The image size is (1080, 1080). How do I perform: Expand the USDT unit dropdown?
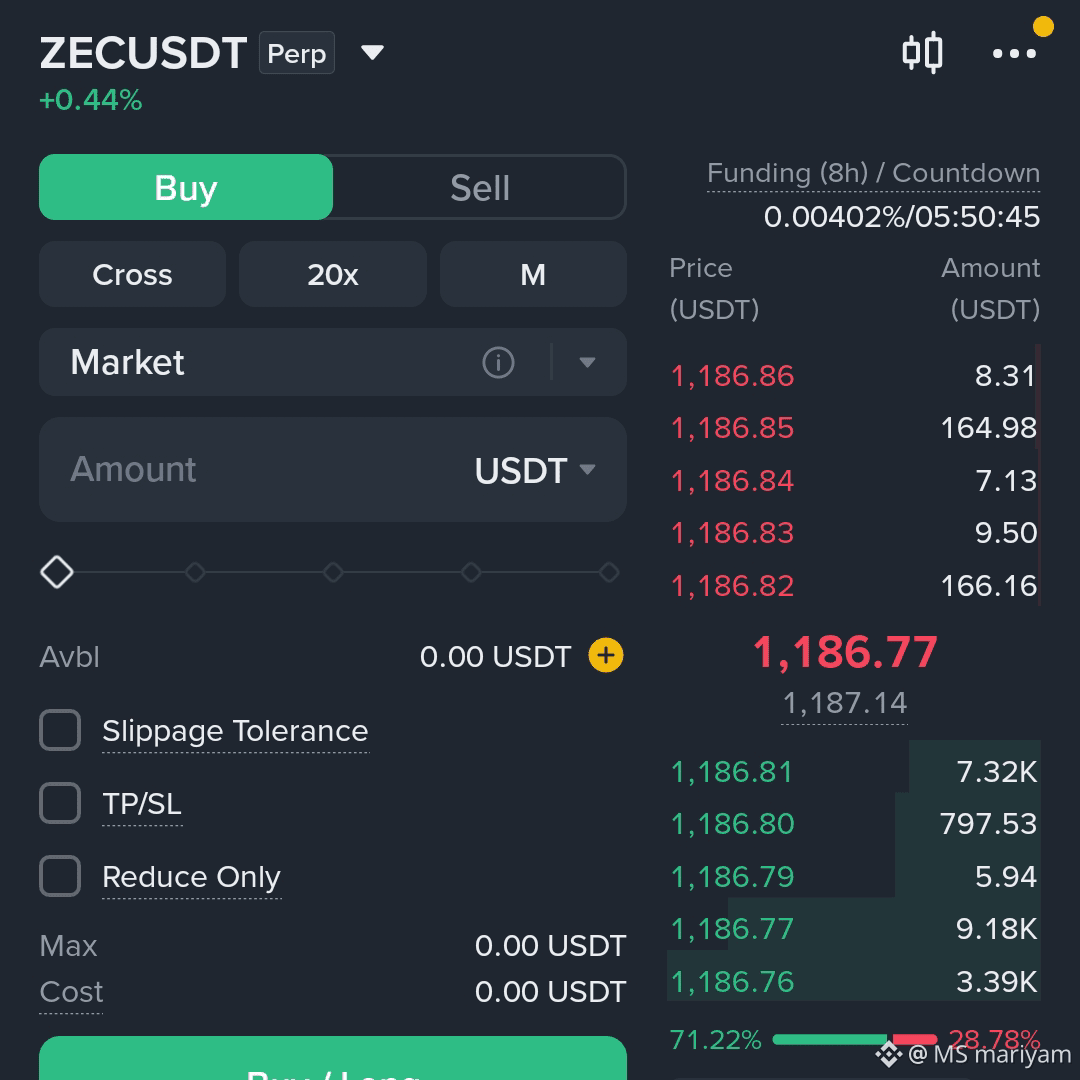(x=534, y=470)
